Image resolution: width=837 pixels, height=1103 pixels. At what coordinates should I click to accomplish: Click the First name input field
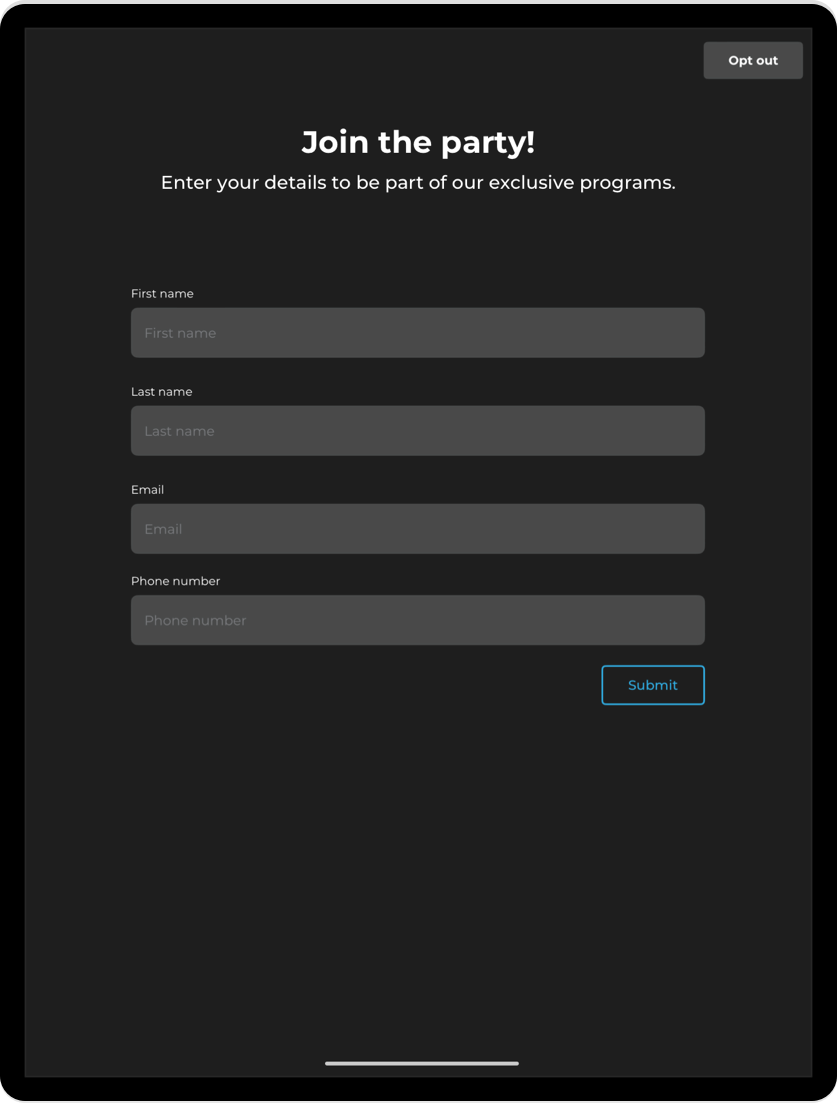coord(417,332)
